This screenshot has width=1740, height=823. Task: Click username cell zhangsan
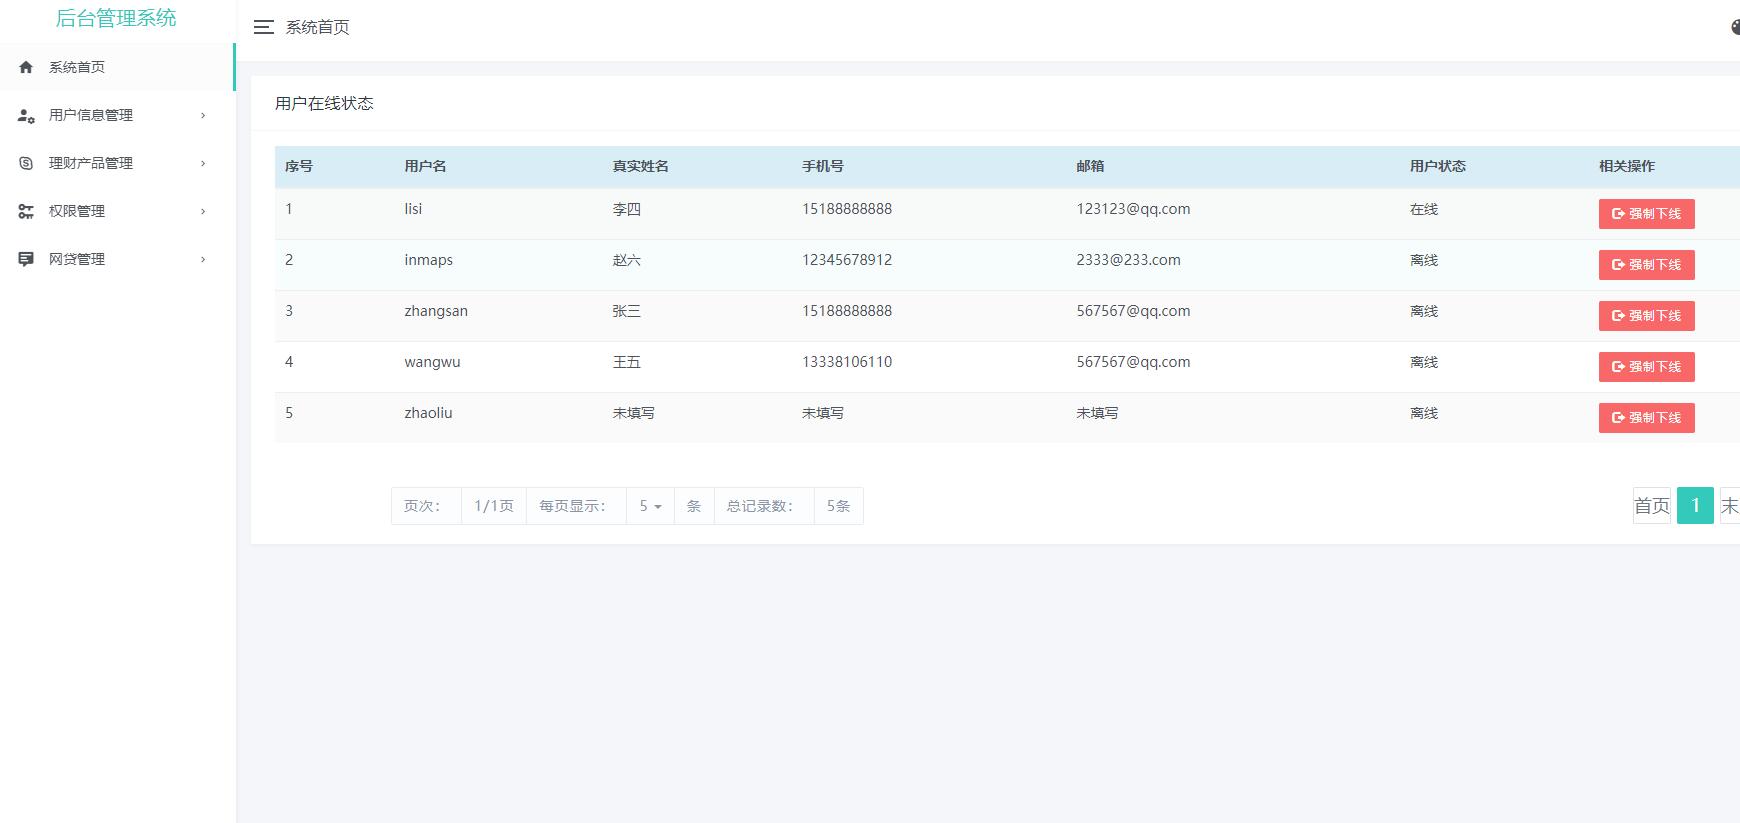tap(436, 311)
